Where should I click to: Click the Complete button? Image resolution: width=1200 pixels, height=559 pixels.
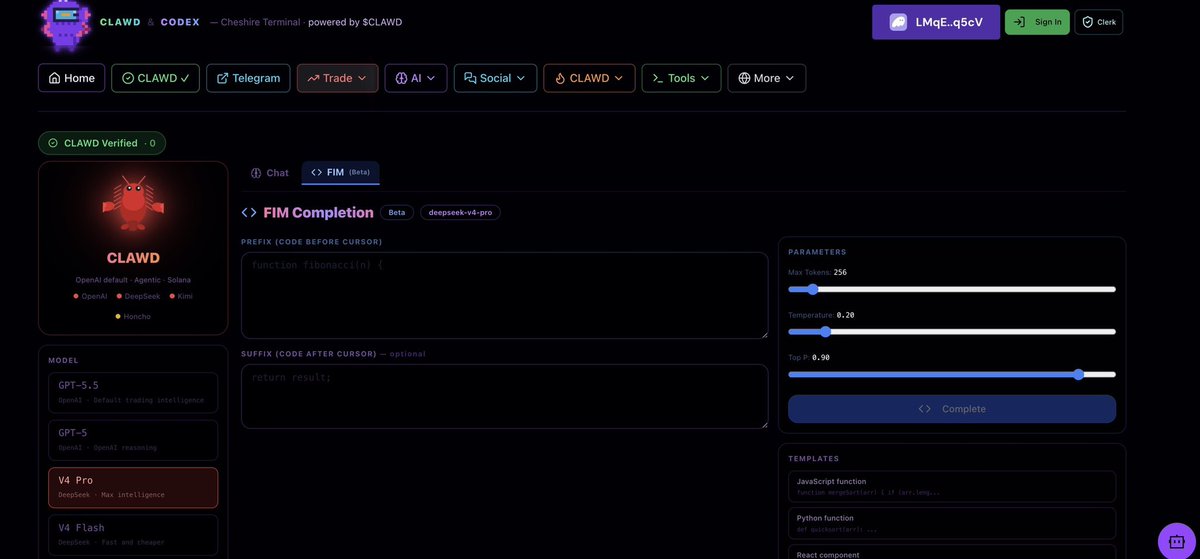point(952,409)
